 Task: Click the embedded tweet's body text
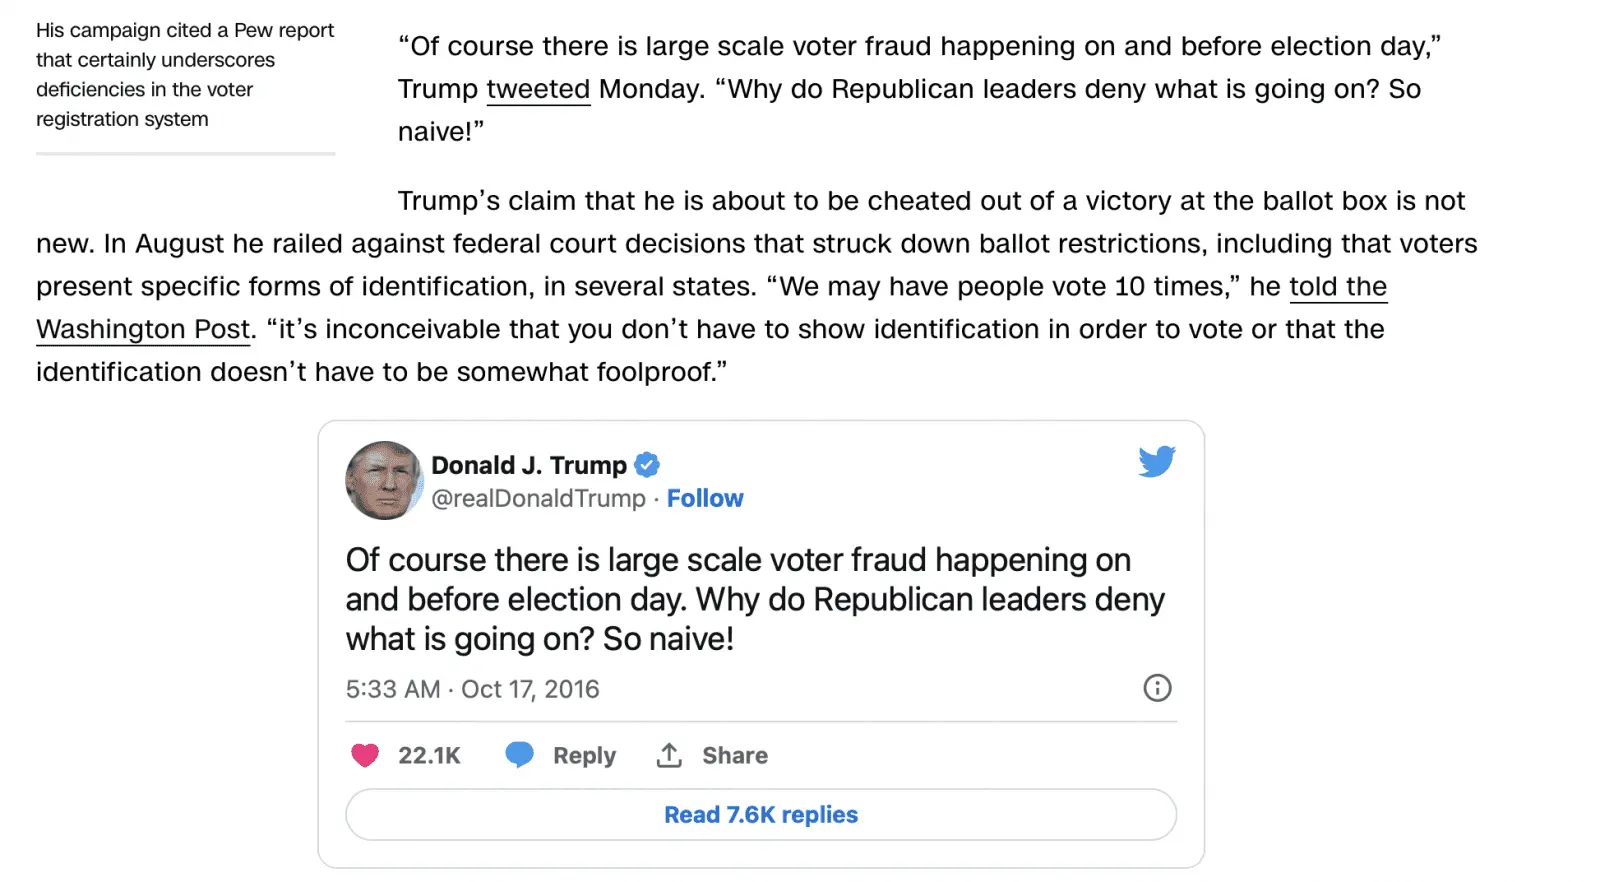point(755,599)
